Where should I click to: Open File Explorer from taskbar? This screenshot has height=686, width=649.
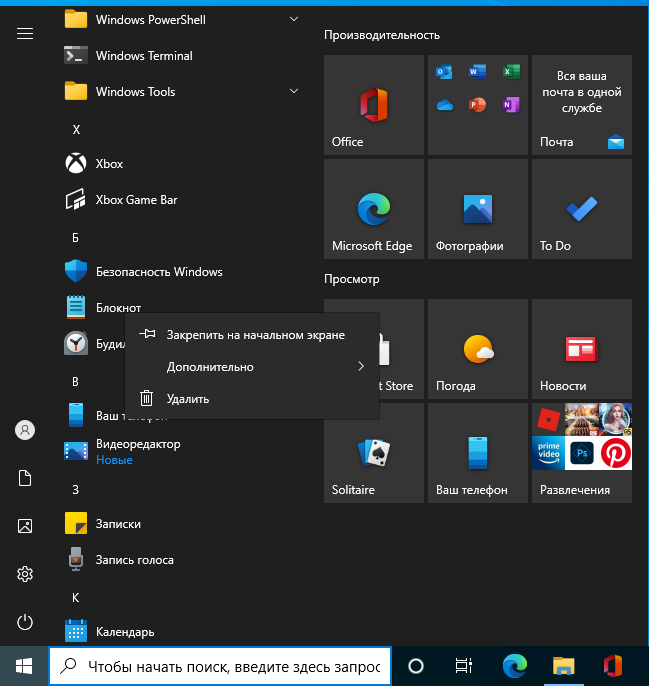564,666
